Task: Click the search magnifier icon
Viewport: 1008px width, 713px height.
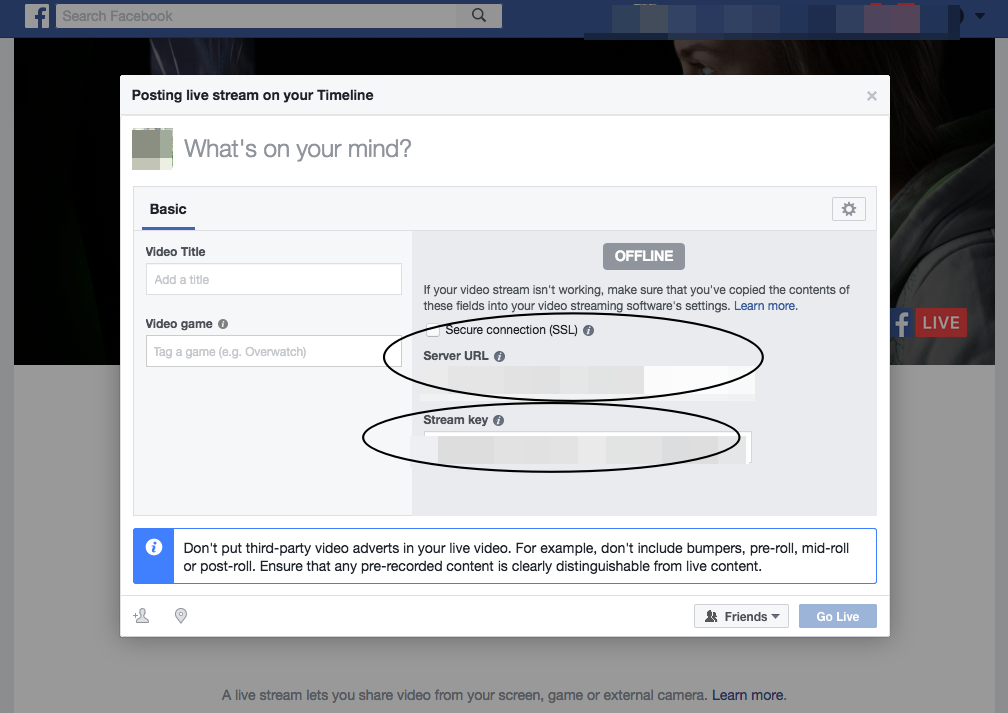Action: tap(479, 15)
